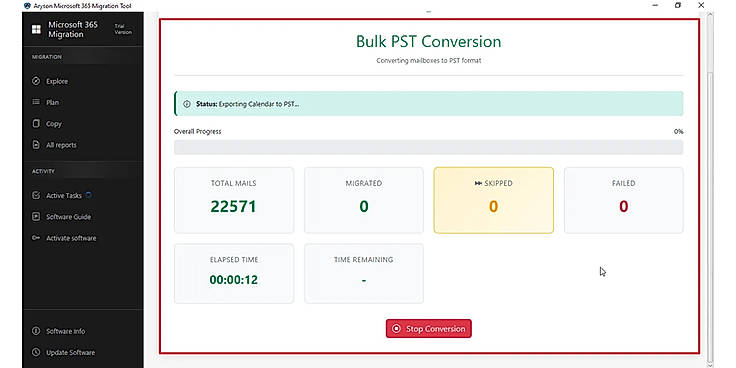Click the Overall Progress label
Image resolution: width=736 pixels, height=368 pixels.
point(198,131)
